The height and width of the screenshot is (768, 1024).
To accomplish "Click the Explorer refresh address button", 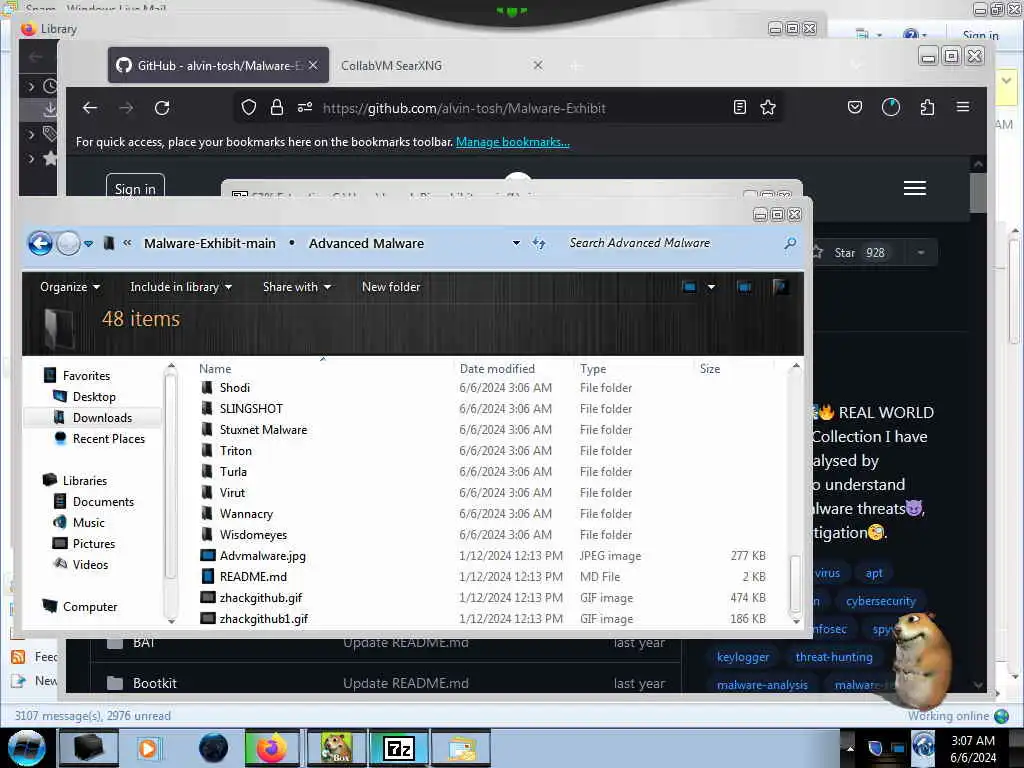I will tap(539, 244).
